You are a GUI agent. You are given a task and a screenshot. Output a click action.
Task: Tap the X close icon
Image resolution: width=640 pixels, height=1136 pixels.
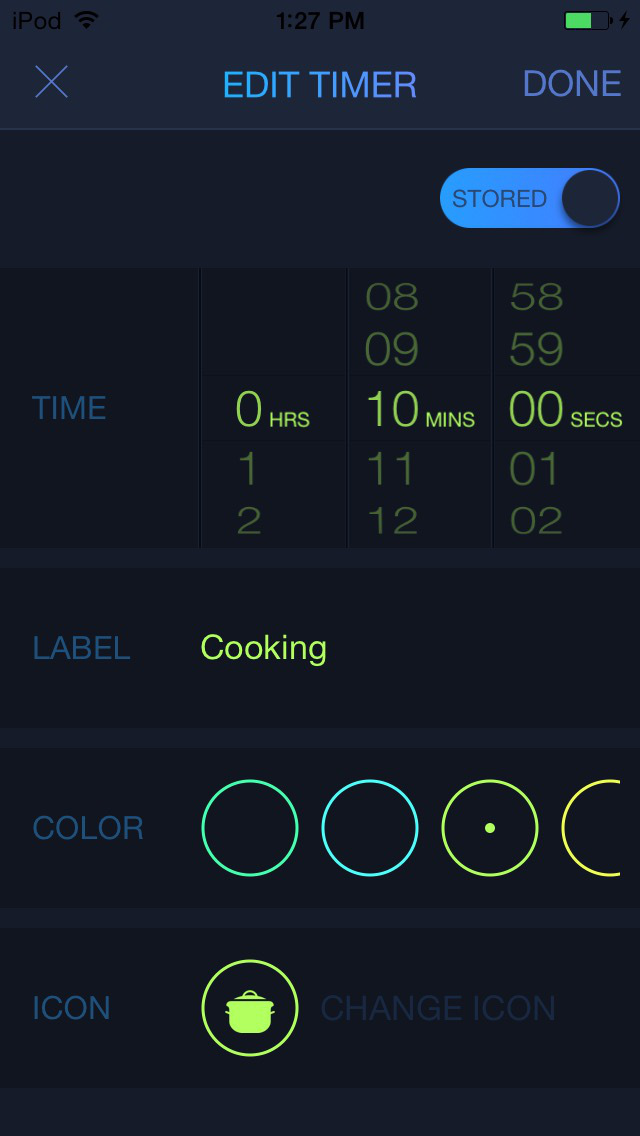coord(51,82)
